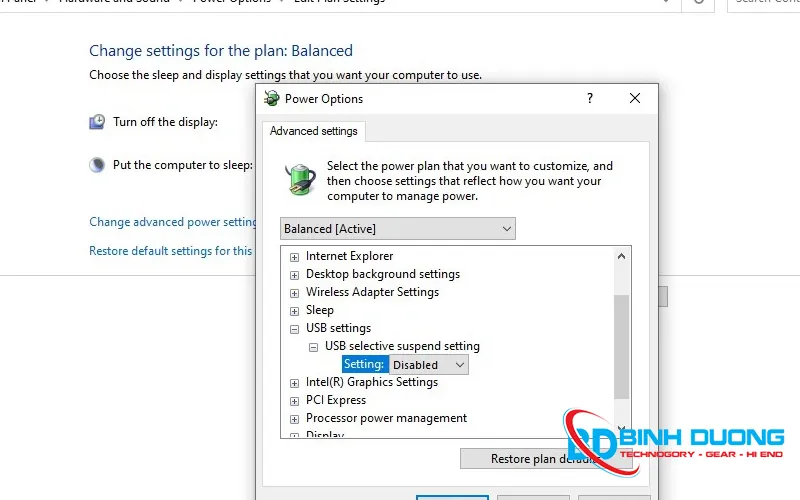Click the Power Options help question mark

point(590,98)
